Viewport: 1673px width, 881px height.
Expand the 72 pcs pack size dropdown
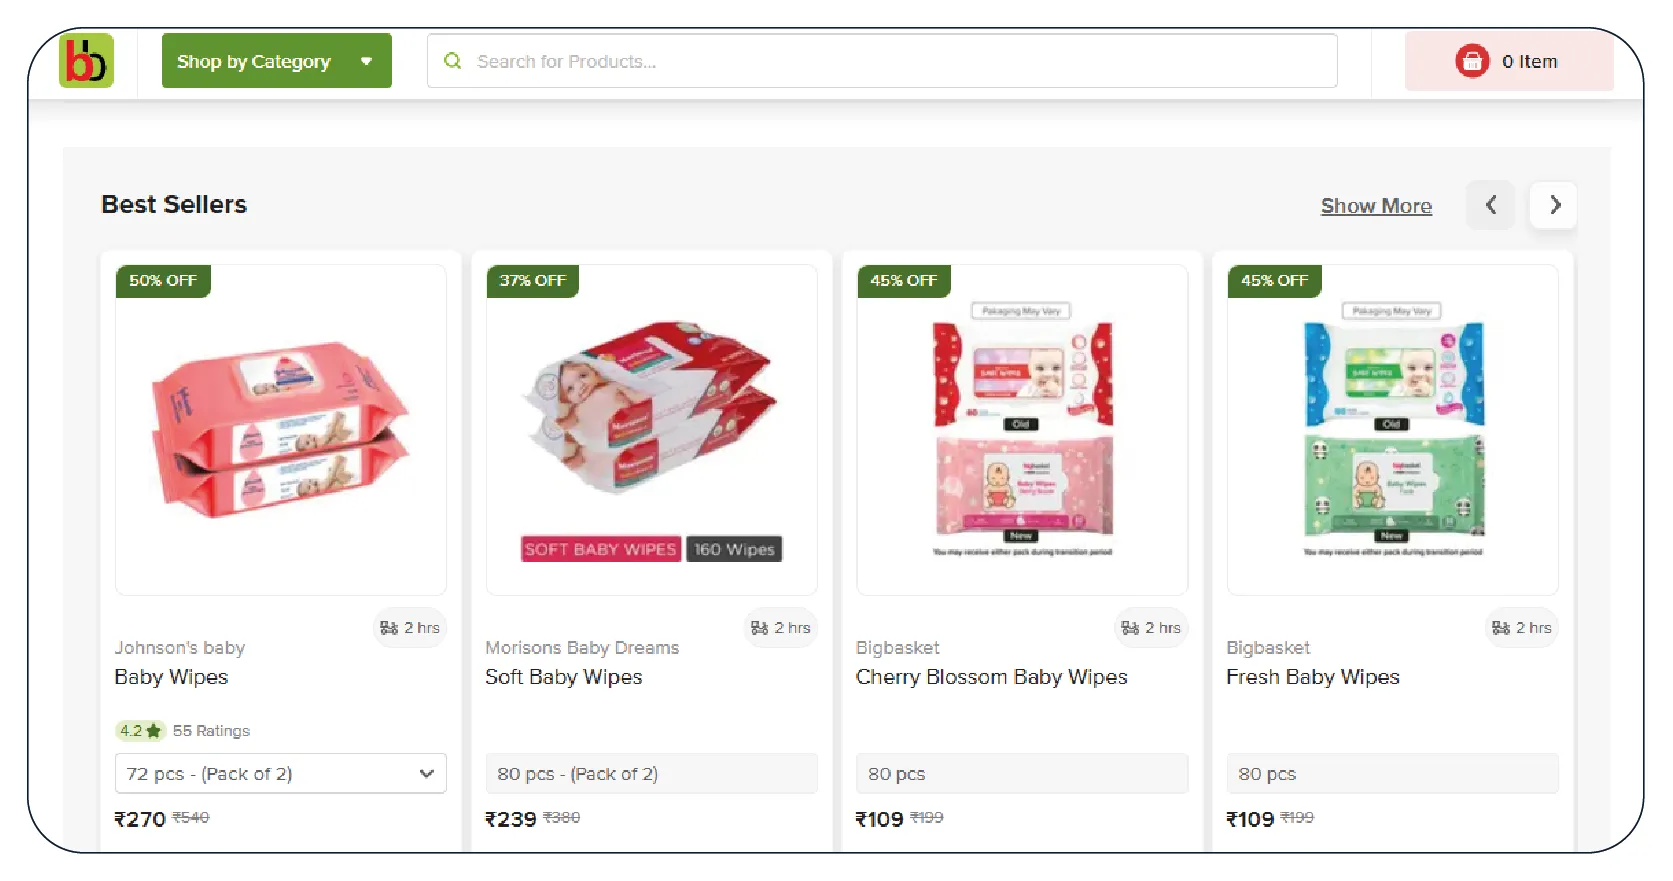[280, 774]
